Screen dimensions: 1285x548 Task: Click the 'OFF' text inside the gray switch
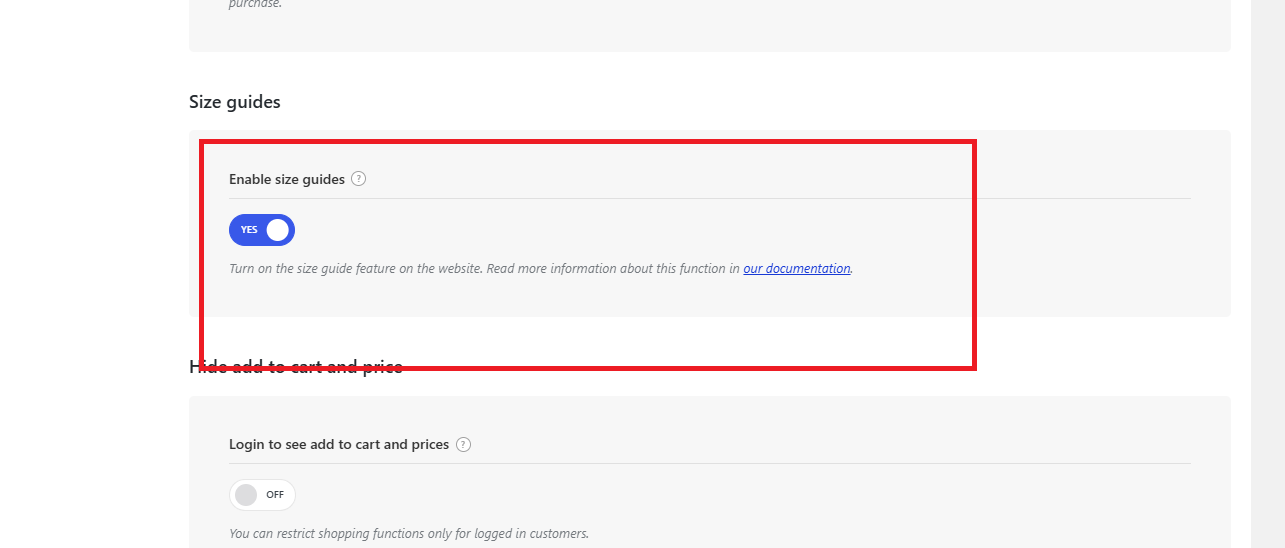(275, 495)
